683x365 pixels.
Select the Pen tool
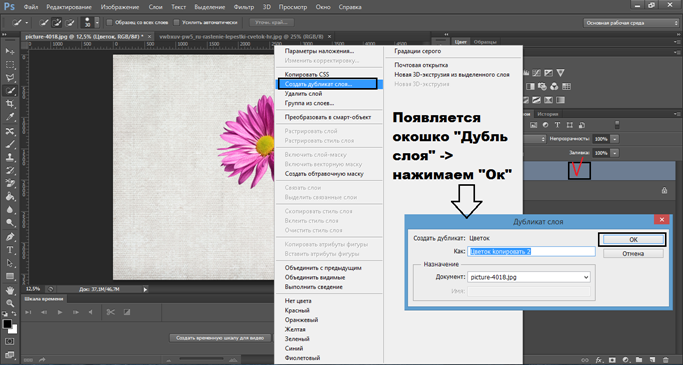[10, 237]
